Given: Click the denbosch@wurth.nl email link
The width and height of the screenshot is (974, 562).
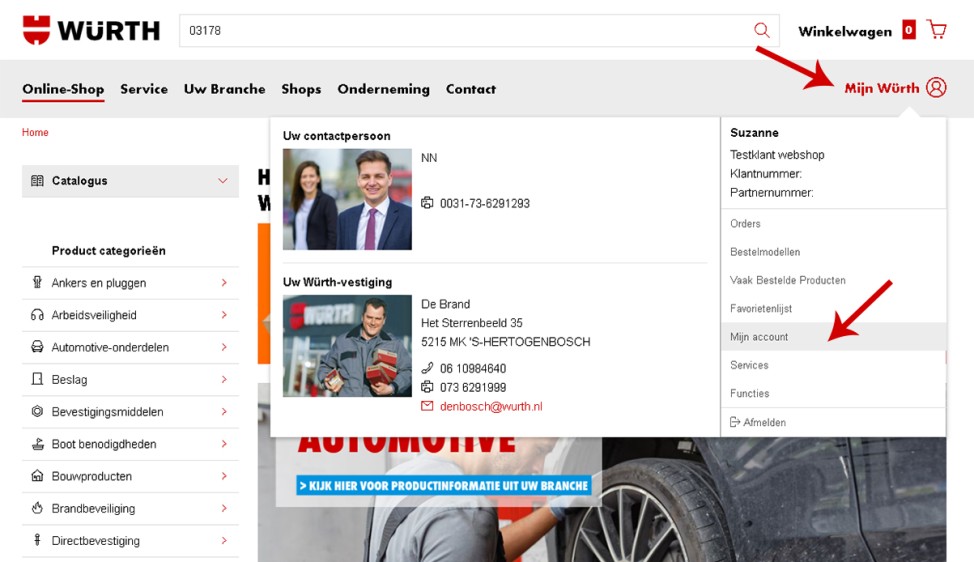Looking at the screenshot, I should 491,406.
